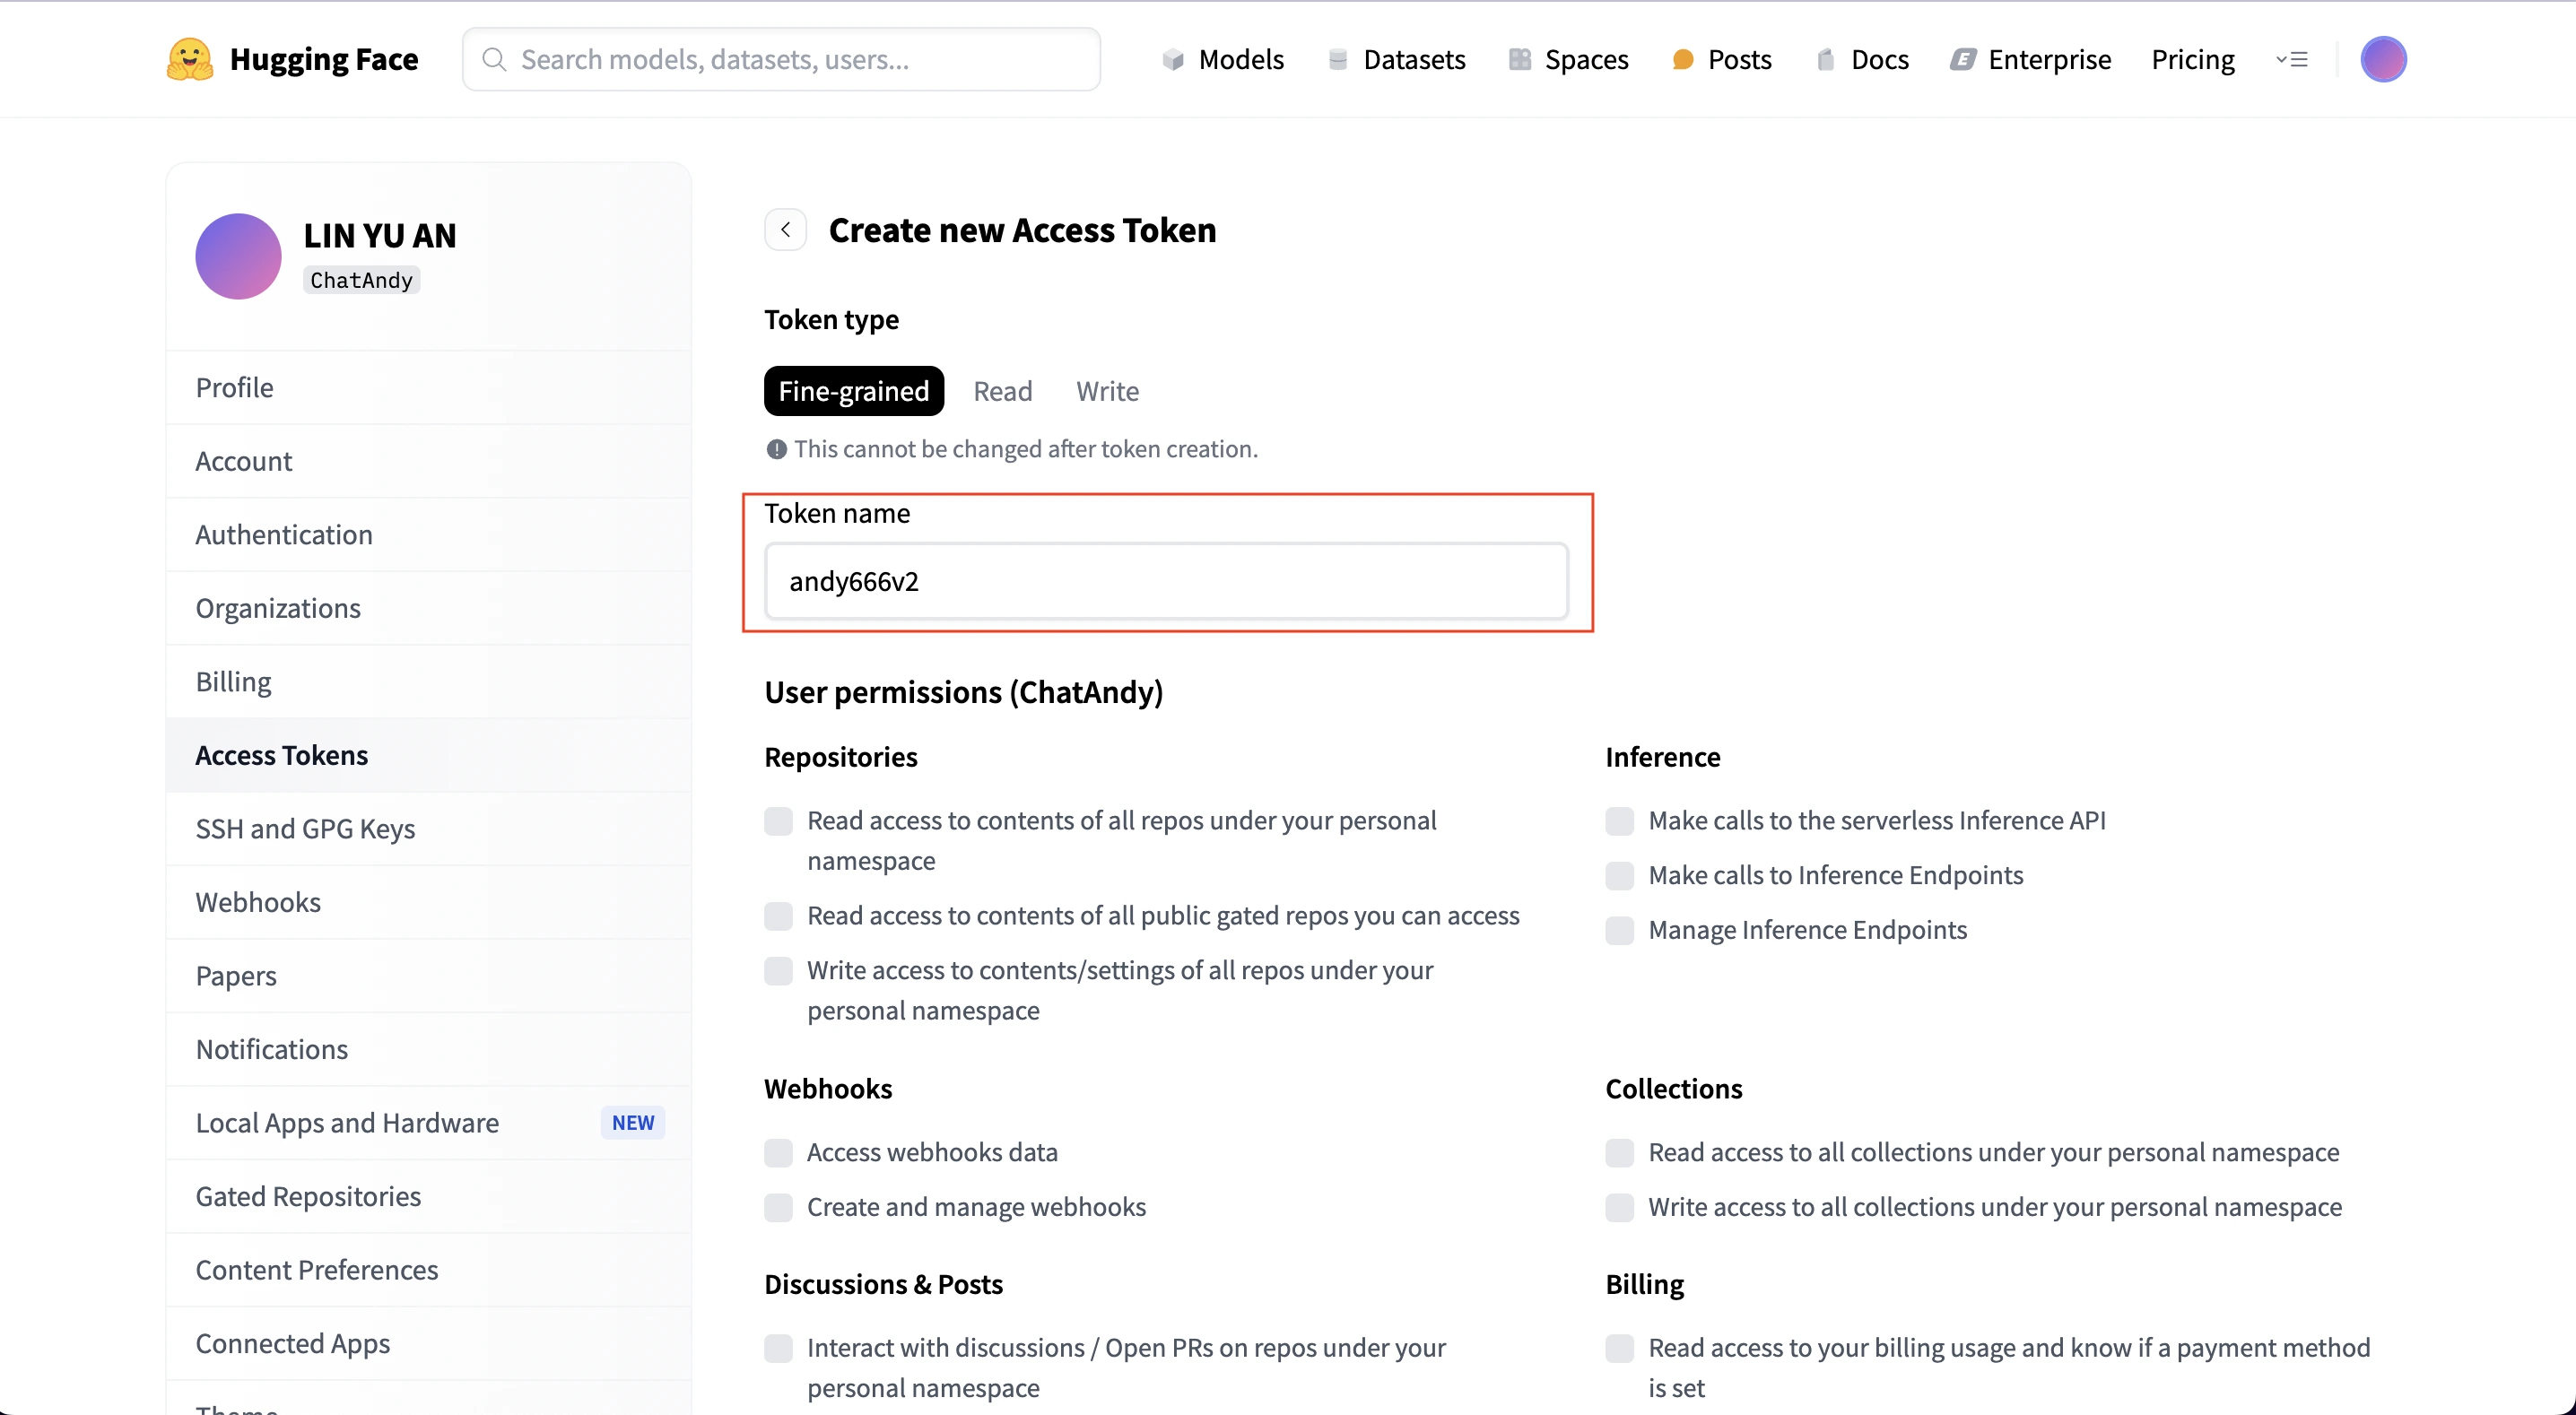Image resolution: width=2576 pixels, height=1415 pixels.
Task: Click the Models navigation icon
Action: [1173, 59]
